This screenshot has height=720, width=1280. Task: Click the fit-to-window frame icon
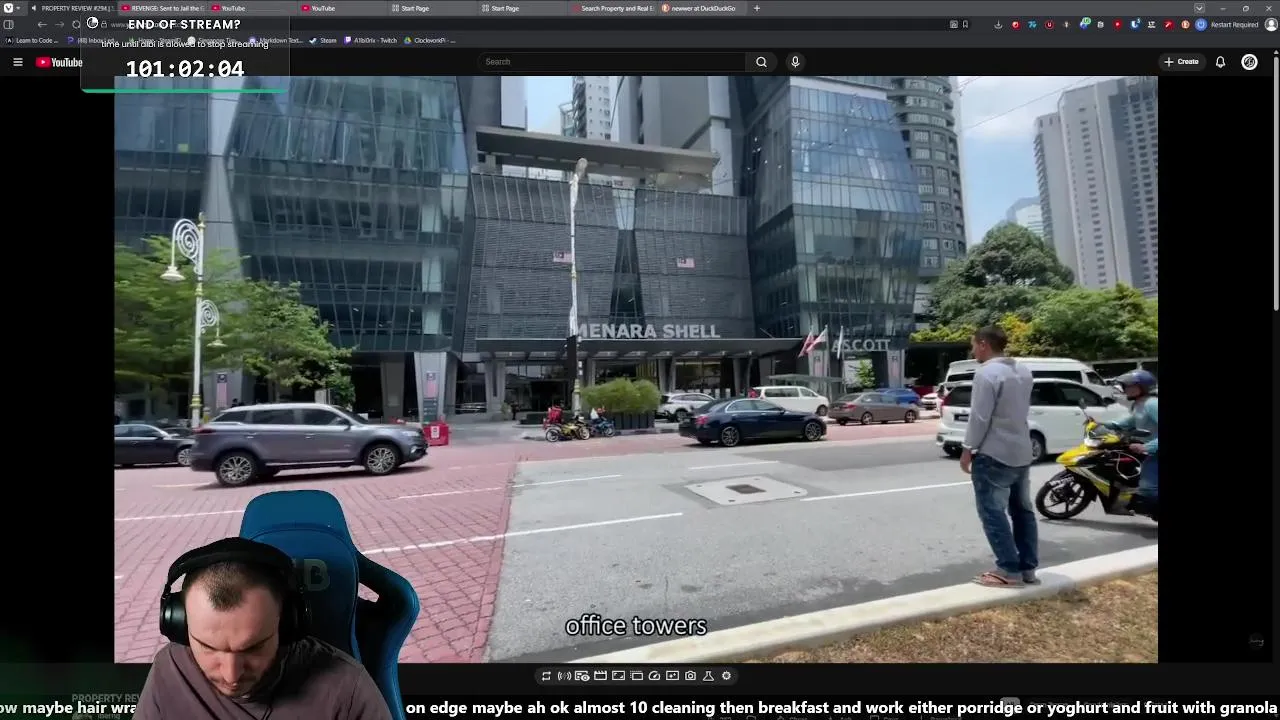pos(618,676)
